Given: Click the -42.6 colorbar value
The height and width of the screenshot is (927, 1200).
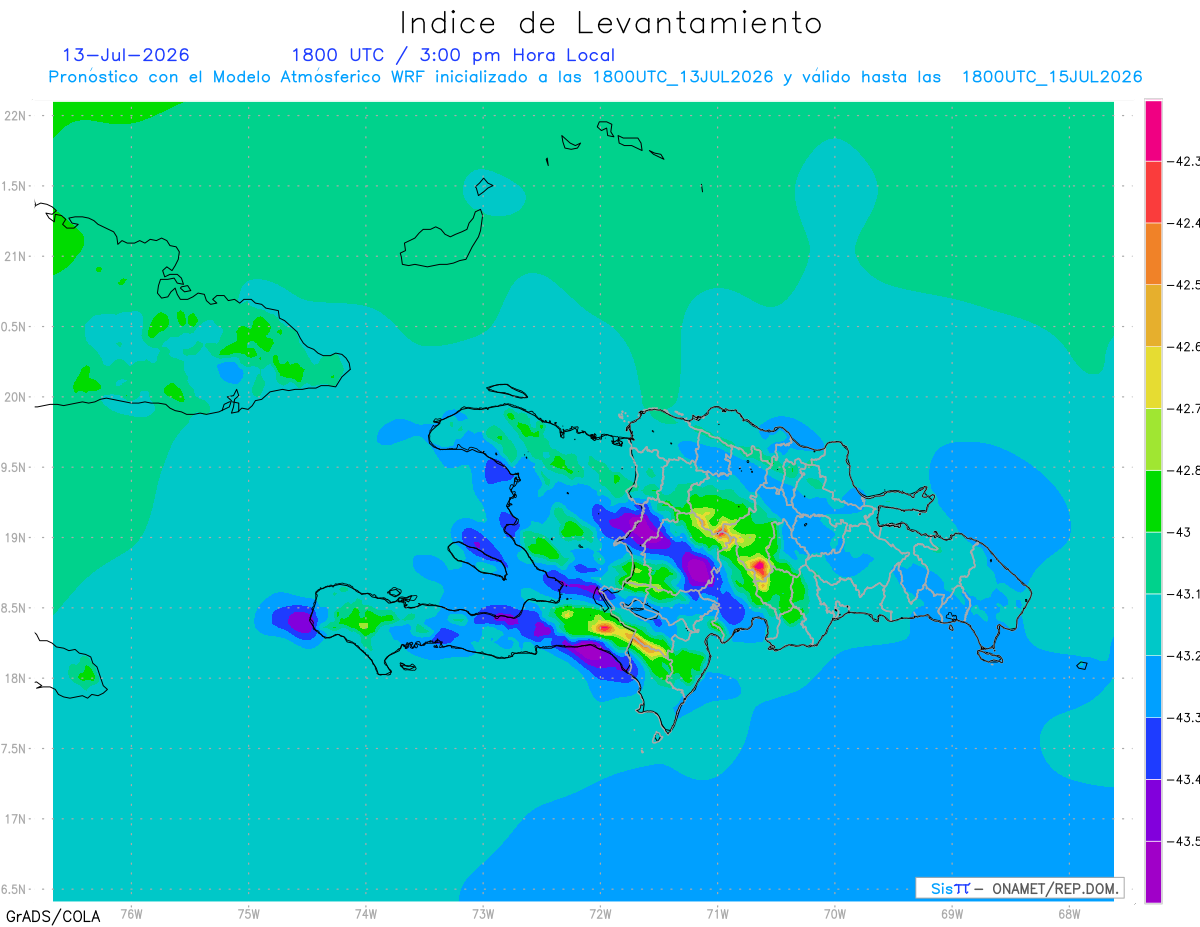Looking at the screenshot, I should point(1184,347).
